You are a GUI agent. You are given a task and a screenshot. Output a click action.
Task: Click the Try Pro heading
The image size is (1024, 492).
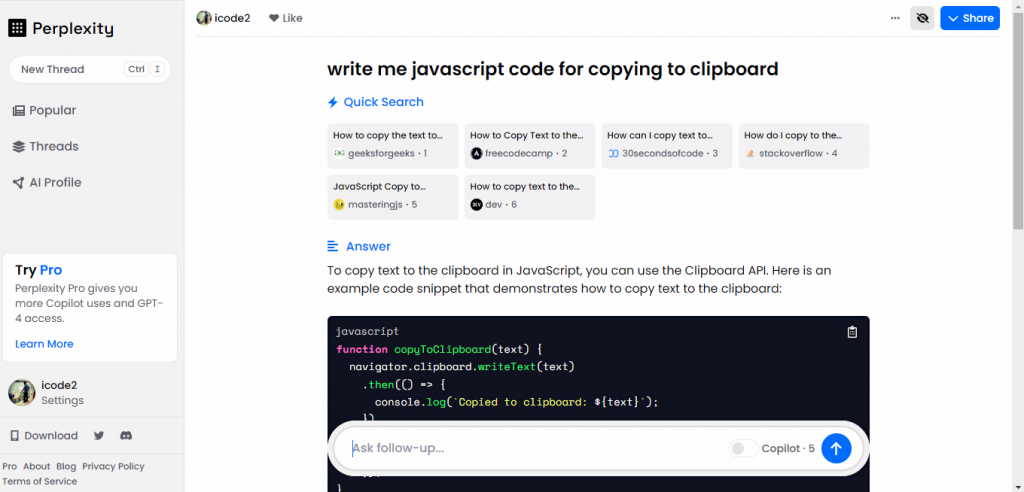coord(39,270)
